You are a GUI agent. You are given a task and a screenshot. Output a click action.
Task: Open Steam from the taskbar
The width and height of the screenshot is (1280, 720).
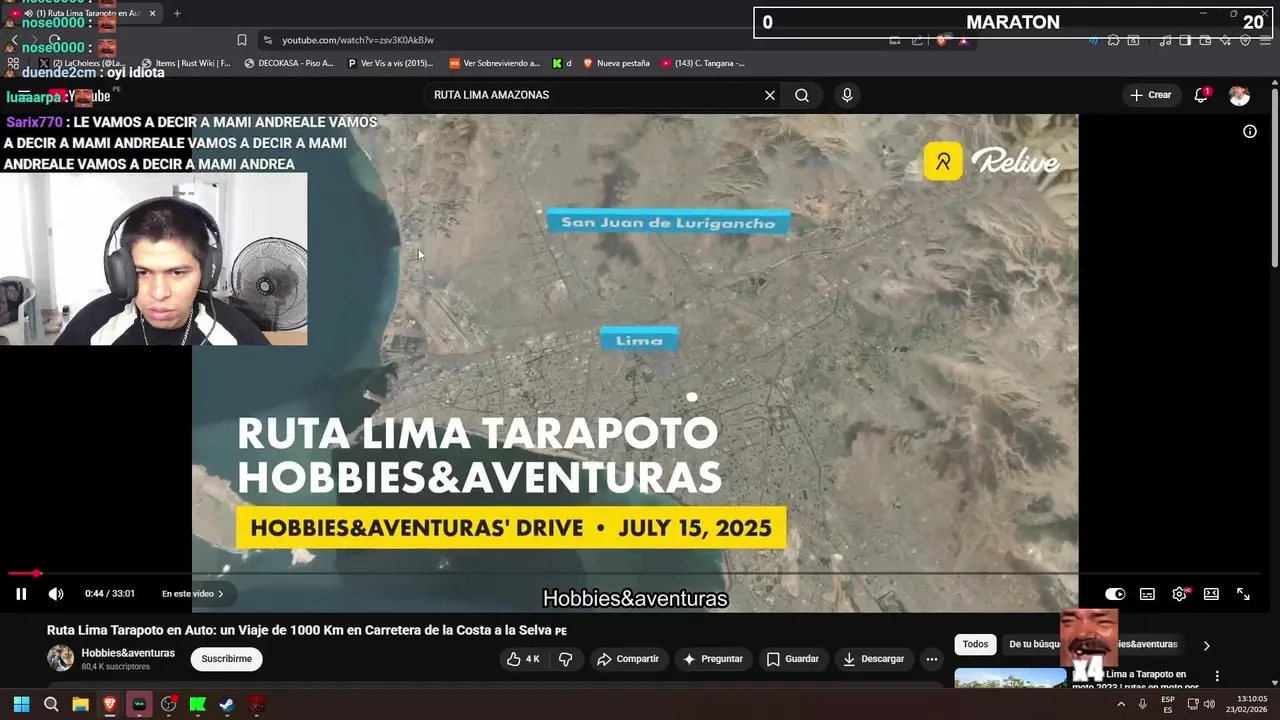227,704
